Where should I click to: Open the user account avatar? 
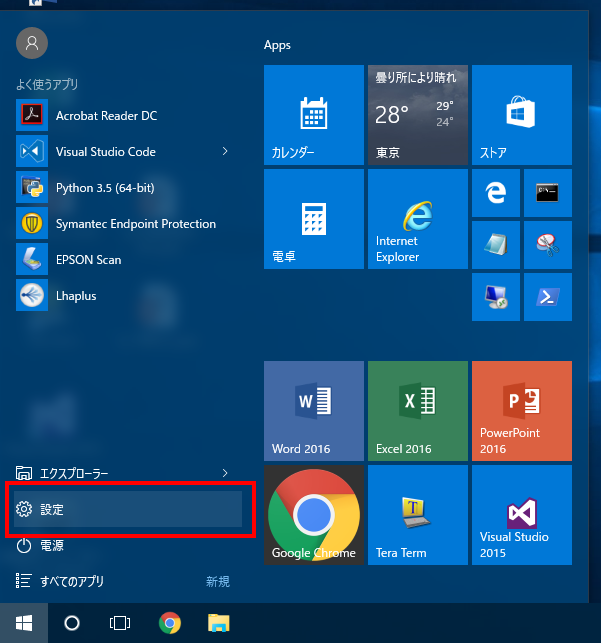click(32, 43)
